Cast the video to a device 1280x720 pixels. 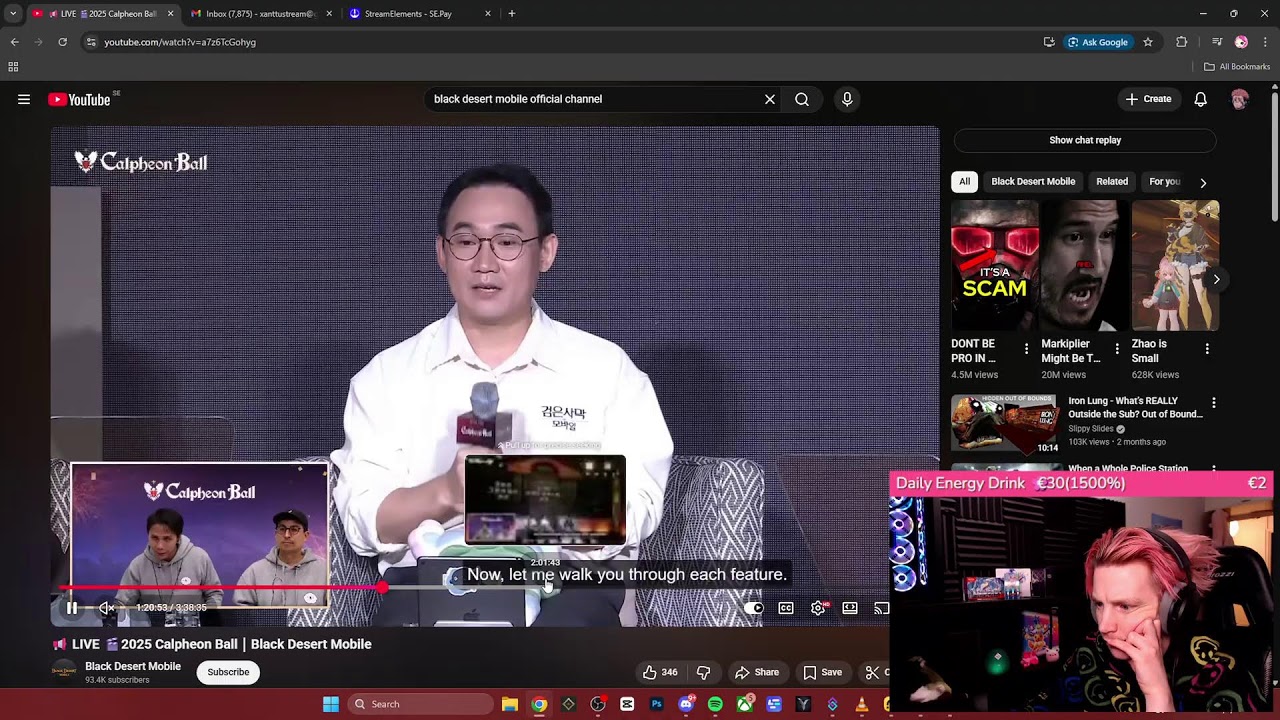(881, 608)
